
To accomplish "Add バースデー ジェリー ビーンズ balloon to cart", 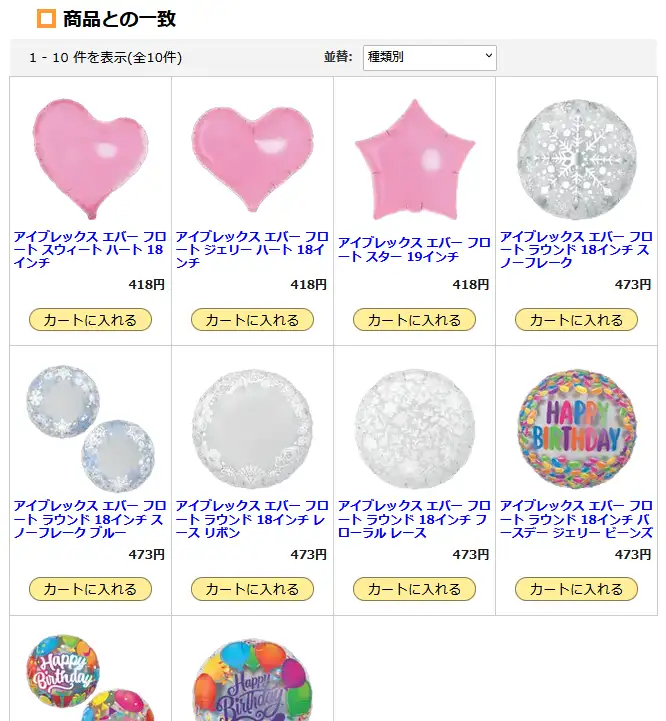I will click(x=576, y=589).
